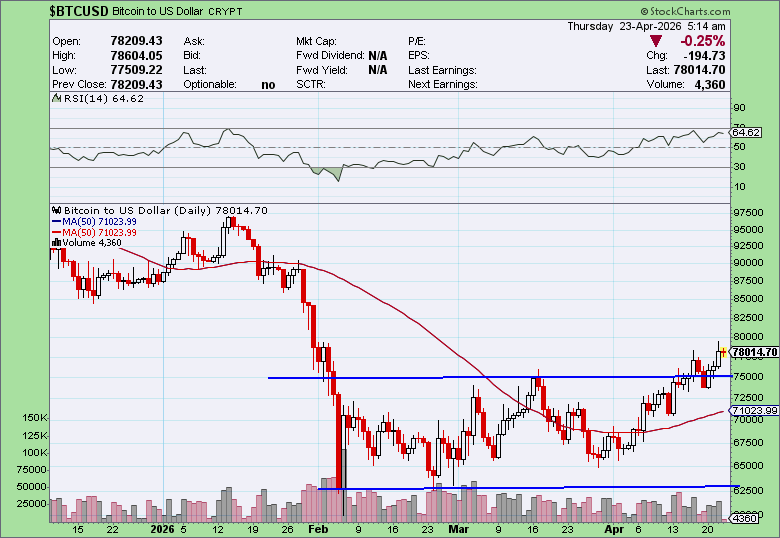This screenshot has height=538, width=780.
Task: Select the upper blue resistance line near 75000
Action: tap(500, 377)
